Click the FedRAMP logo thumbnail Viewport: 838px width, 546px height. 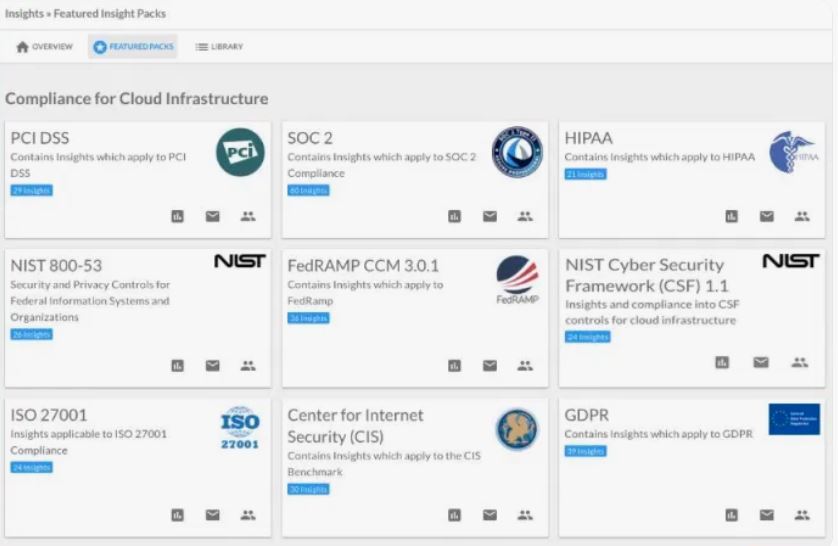(517, 280)
